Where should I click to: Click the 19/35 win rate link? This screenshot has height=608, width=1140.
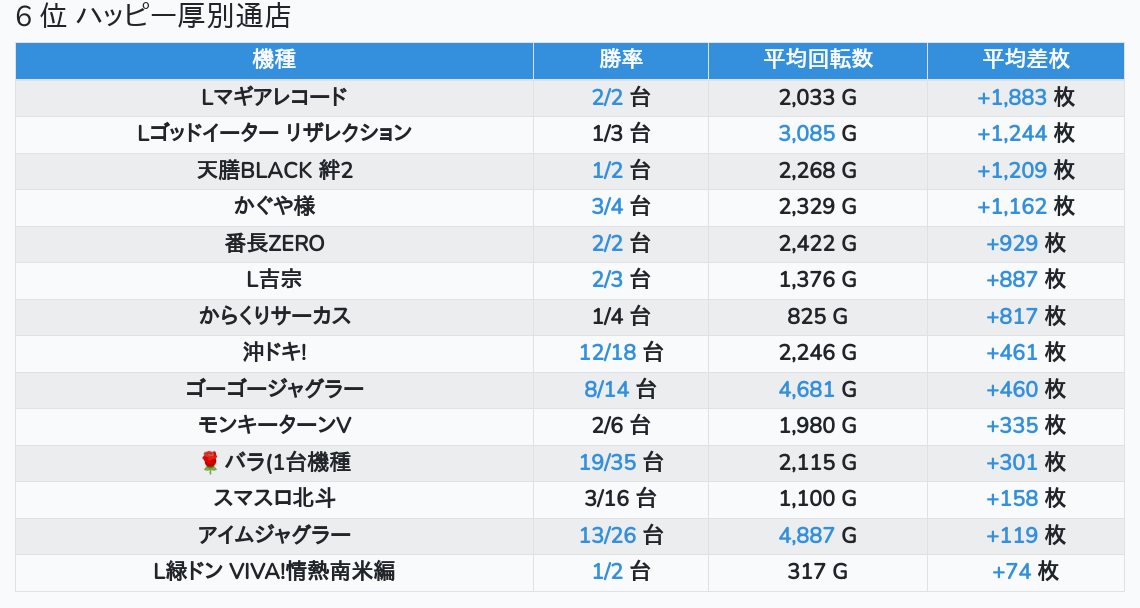[x=607, y=462]
